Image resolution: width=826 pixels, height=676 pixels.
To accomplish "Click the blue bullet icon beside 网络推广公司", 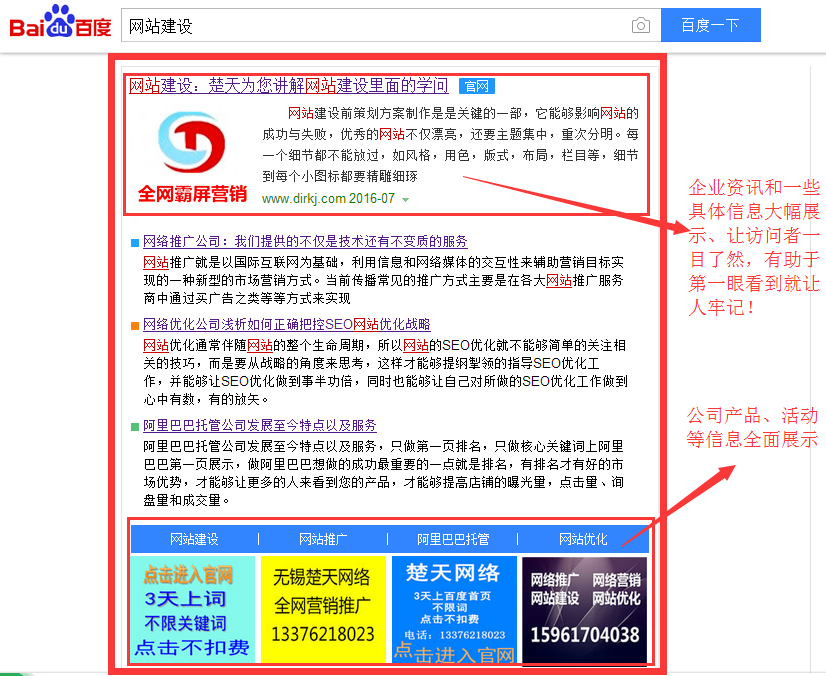I will [135, 242].
